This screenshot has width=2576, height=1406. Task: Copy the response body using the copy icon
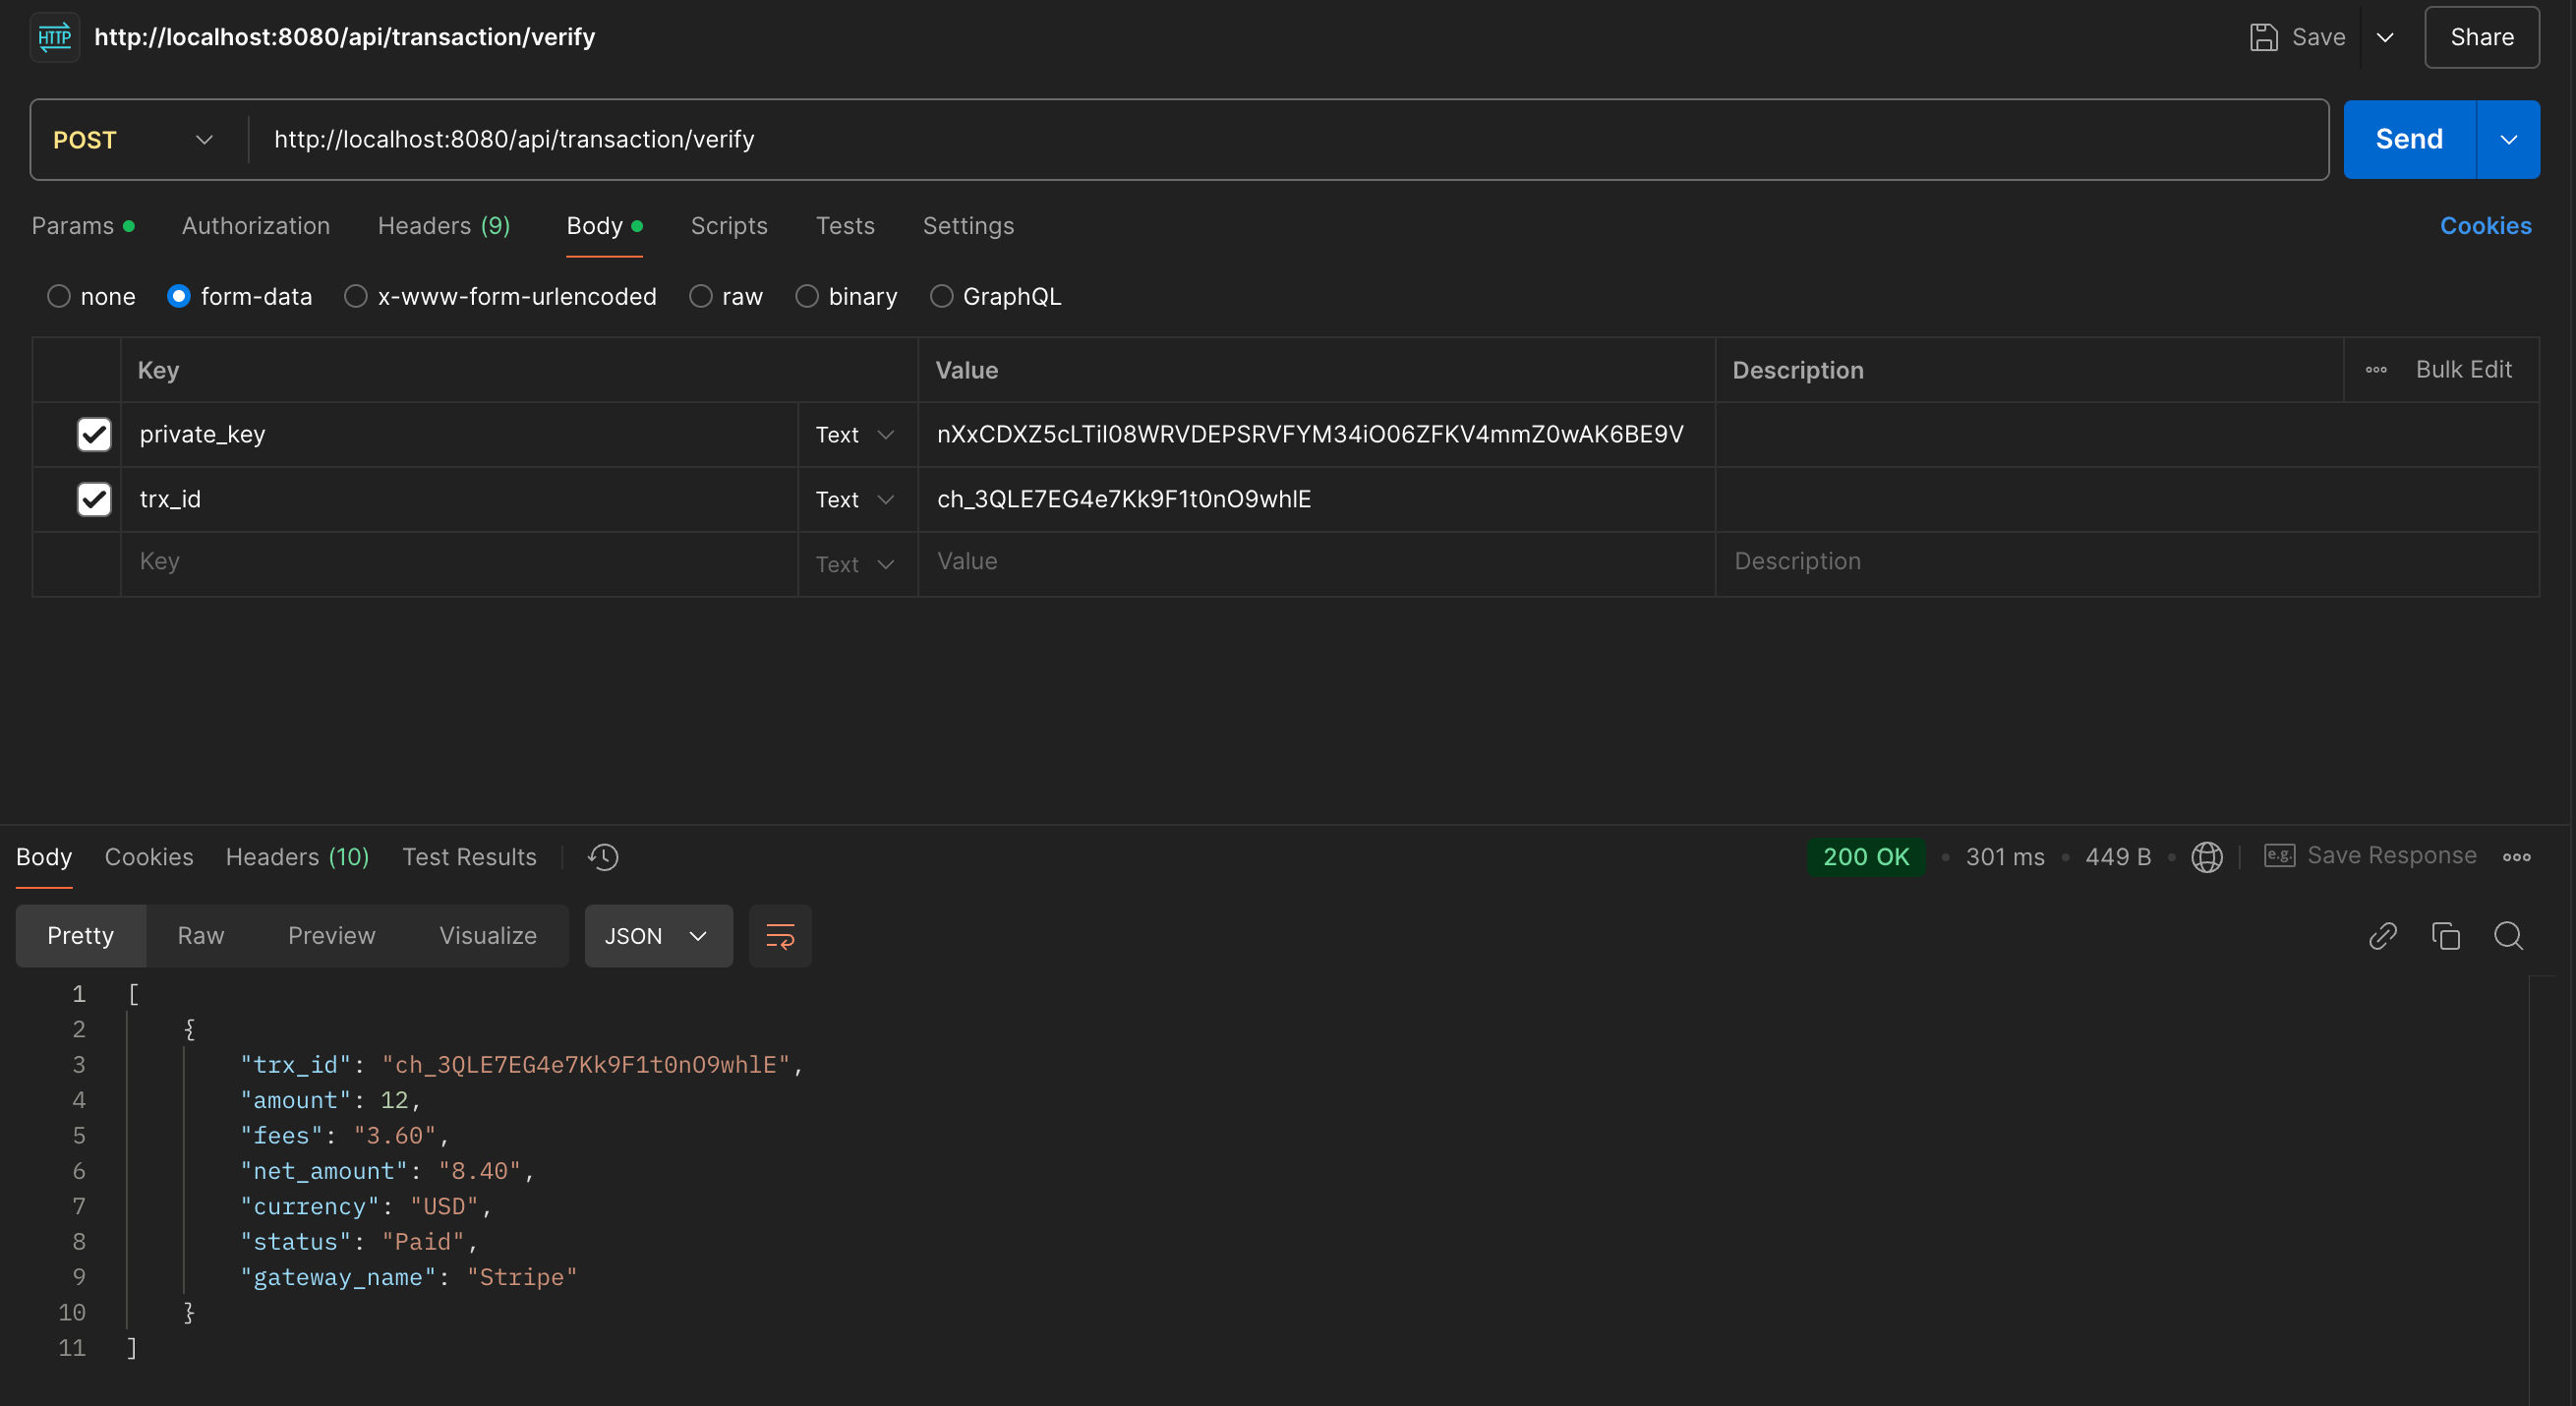pos(2446,936)
